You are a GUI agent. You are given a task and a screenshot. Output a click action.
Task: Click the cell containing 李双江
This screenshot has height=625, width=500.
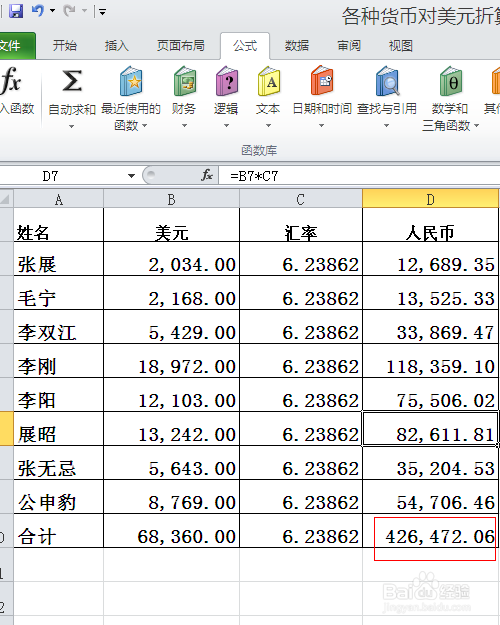tap(59, 326)
